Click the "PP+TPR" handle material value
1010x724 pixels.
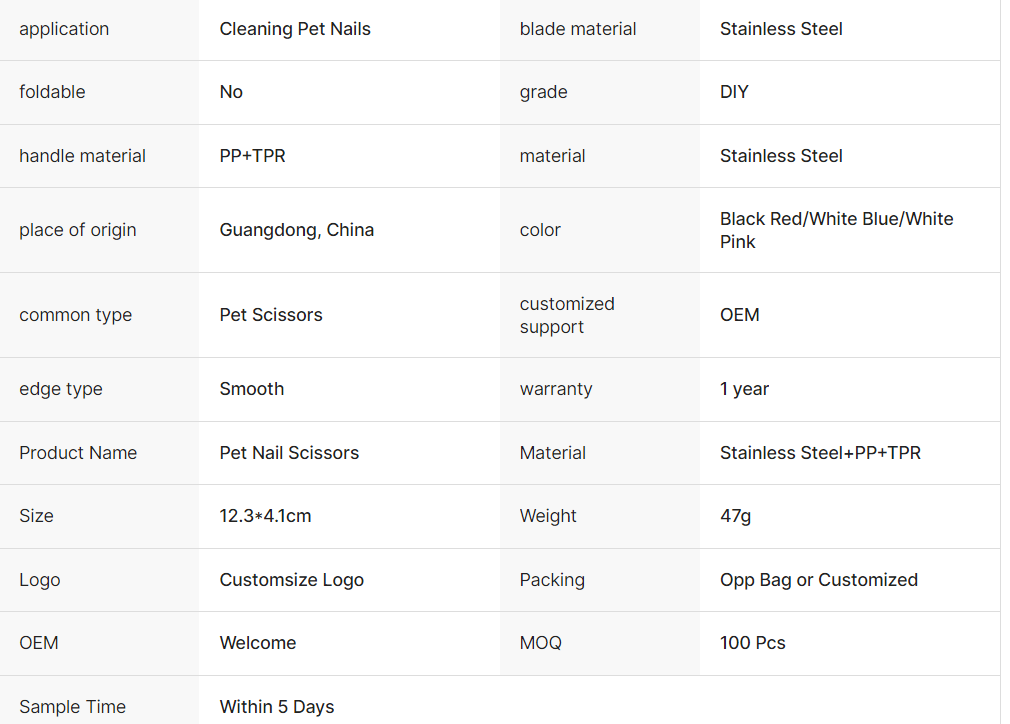point(252,156)
